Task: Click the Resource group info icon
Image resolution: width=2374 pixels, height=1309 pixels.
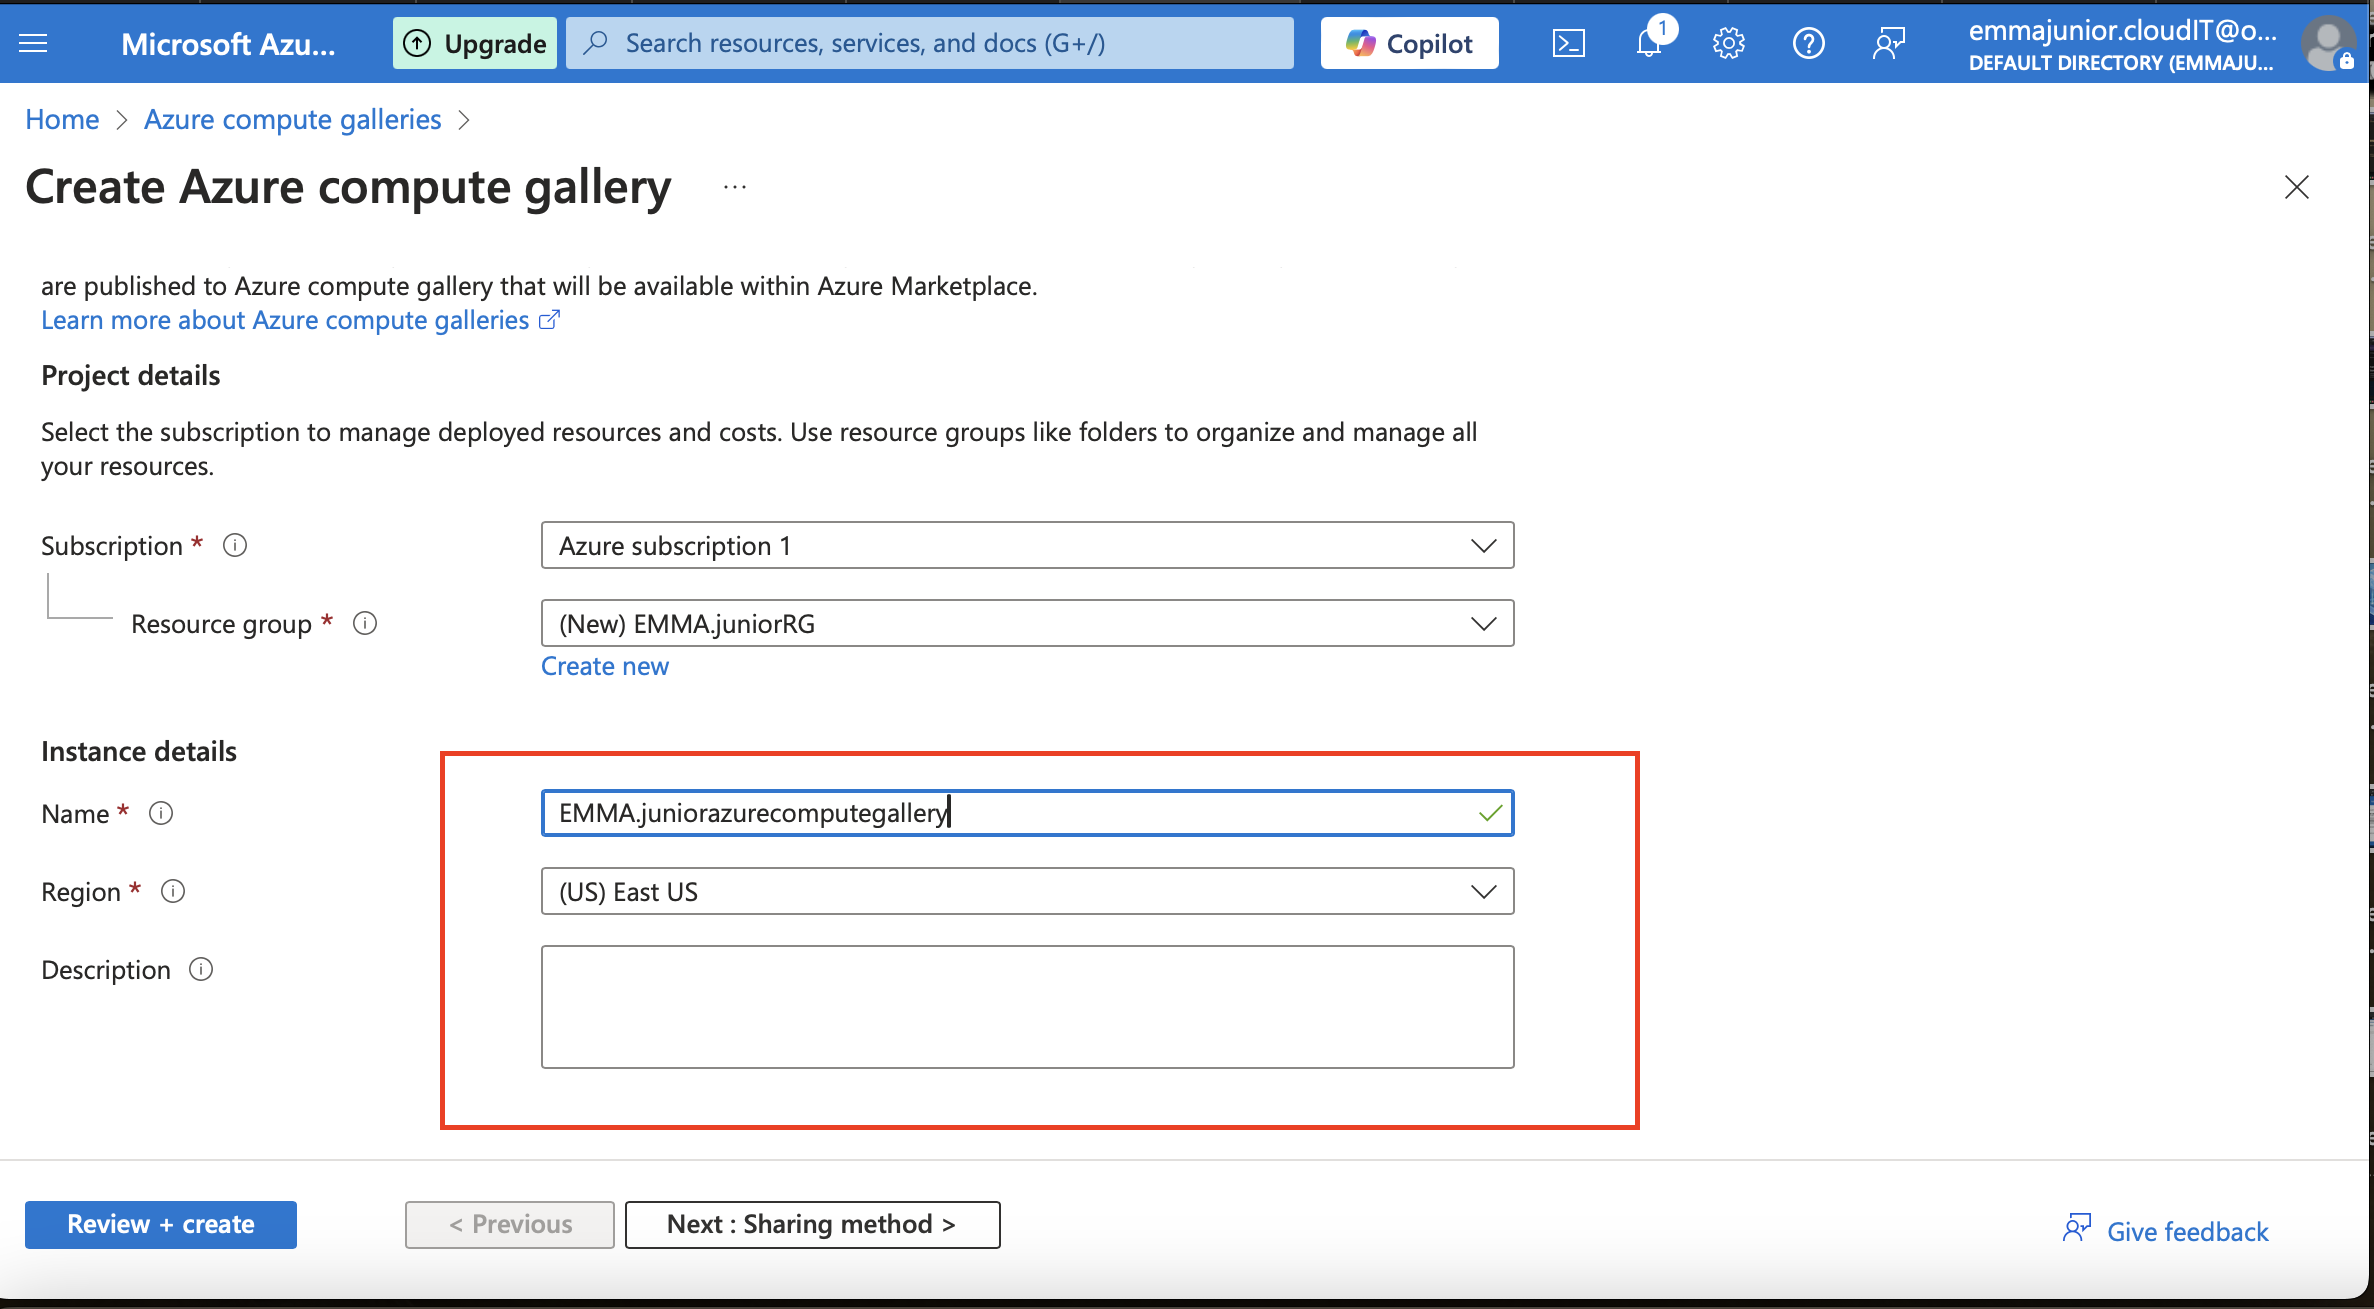Action: click(x=365, y=623)
